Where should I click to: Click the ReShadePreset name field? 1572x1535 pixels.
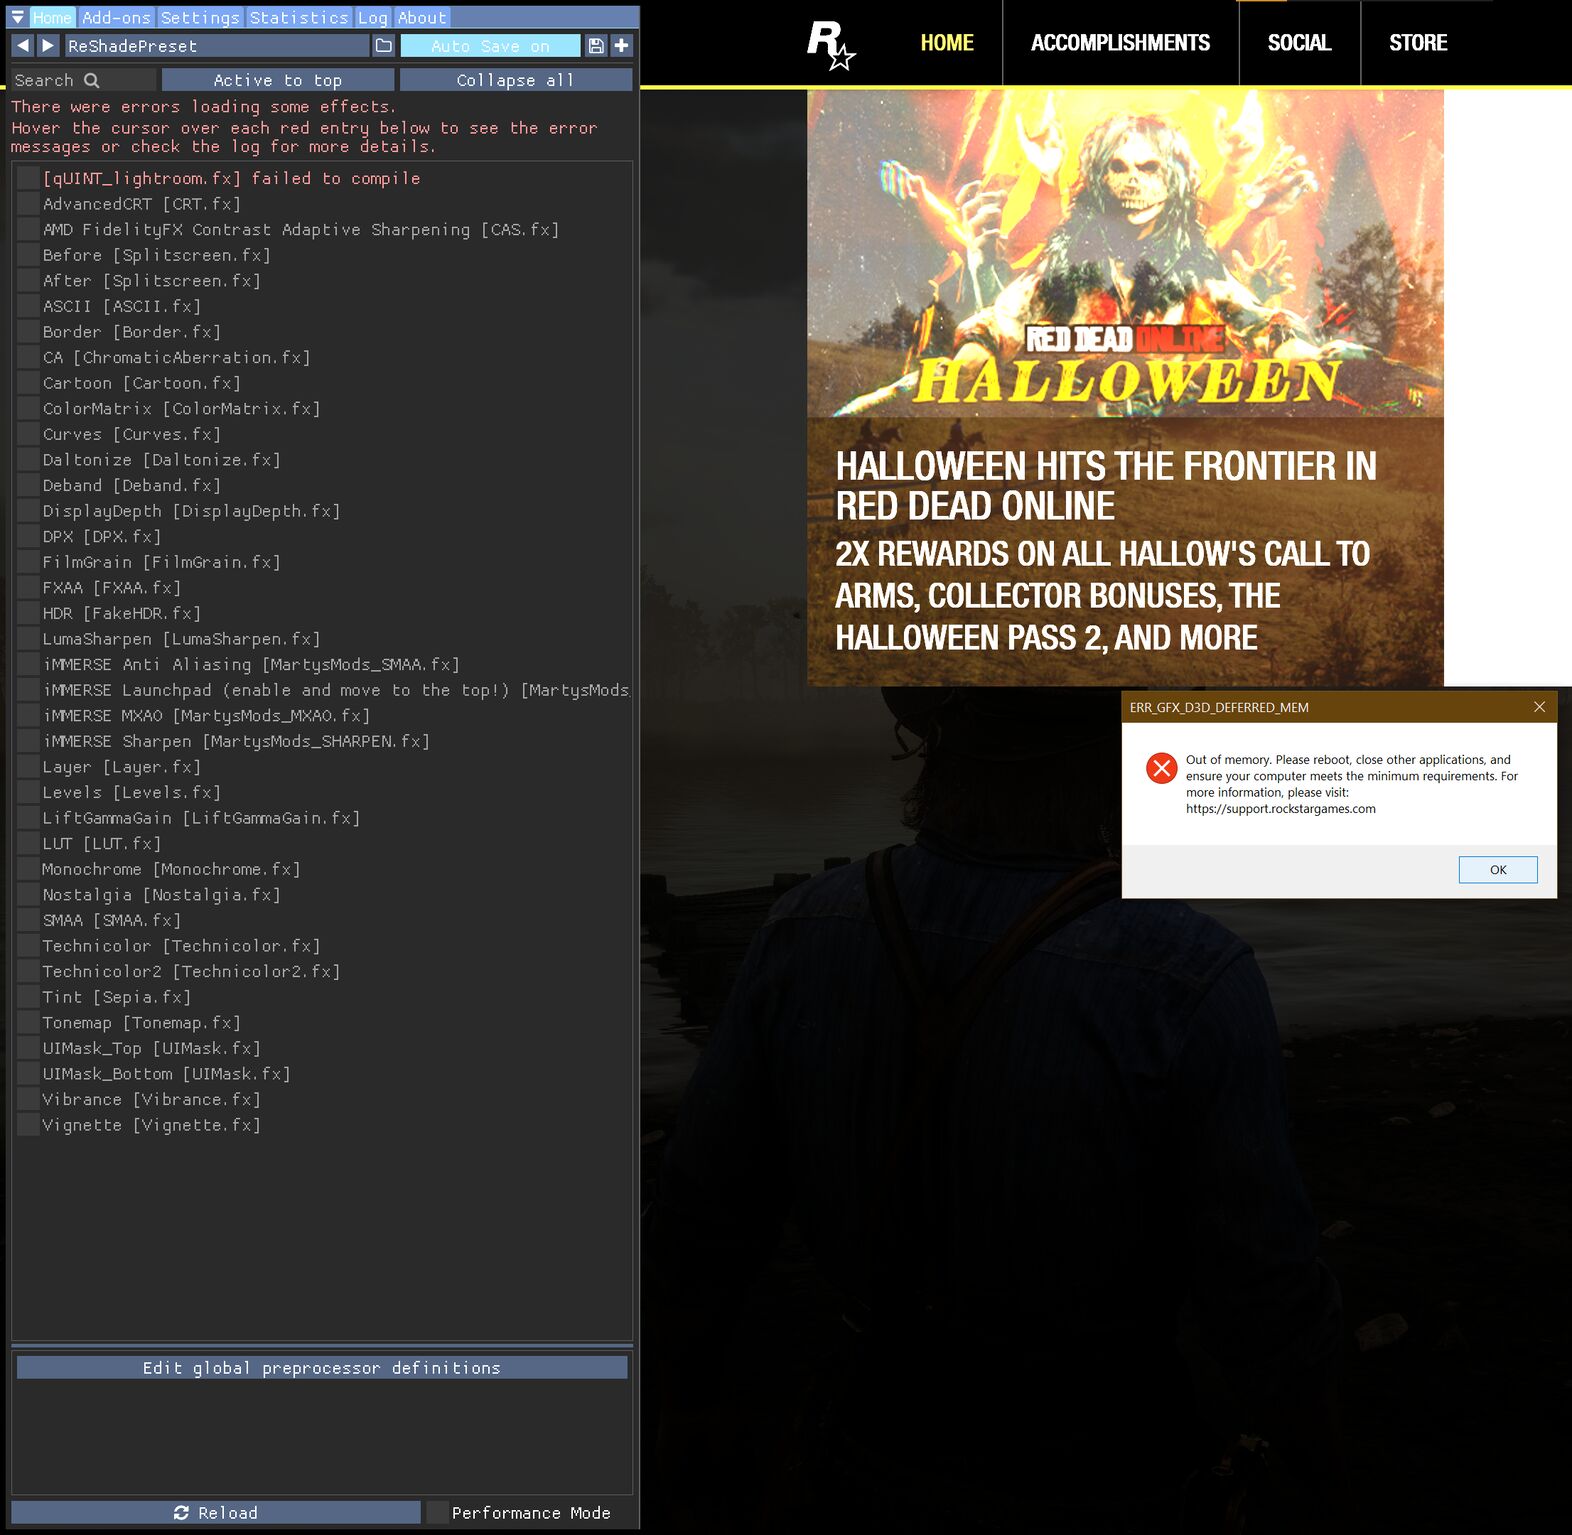pyautogui.click(x=217, y=45)
